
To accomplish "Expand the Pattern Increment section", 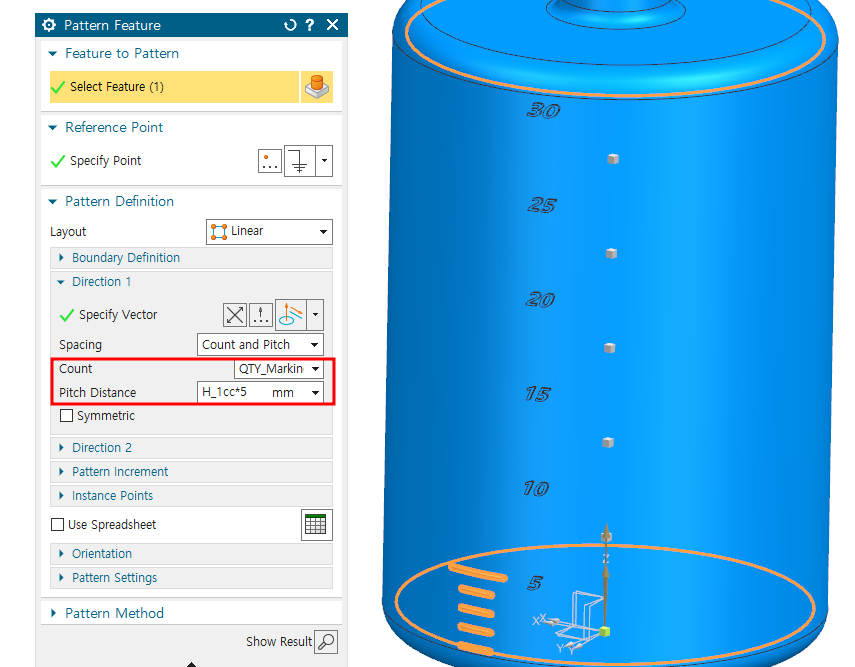I will [x=120, y=472].
